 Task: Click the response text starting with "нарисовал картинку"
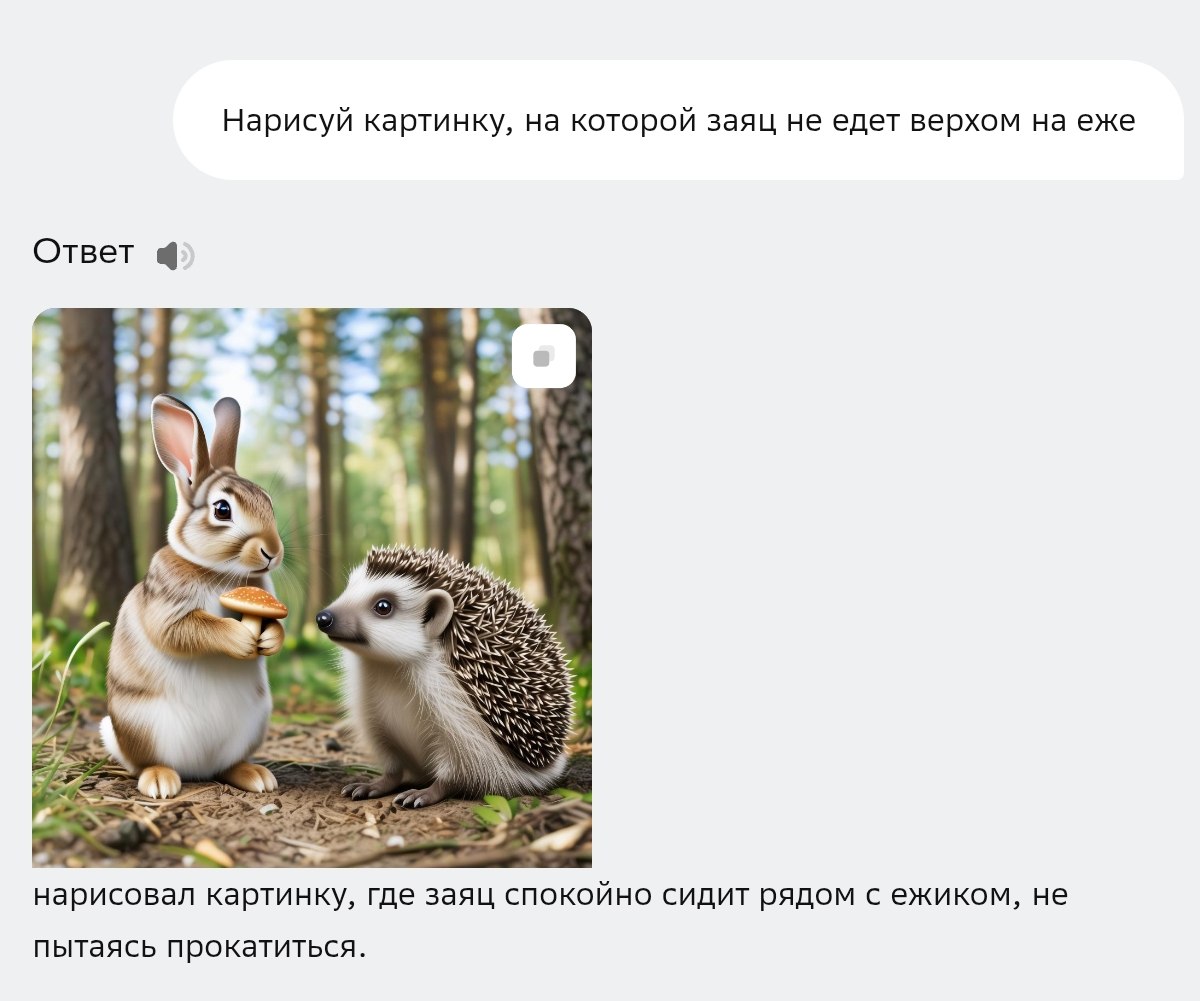[x=550, y=920]
